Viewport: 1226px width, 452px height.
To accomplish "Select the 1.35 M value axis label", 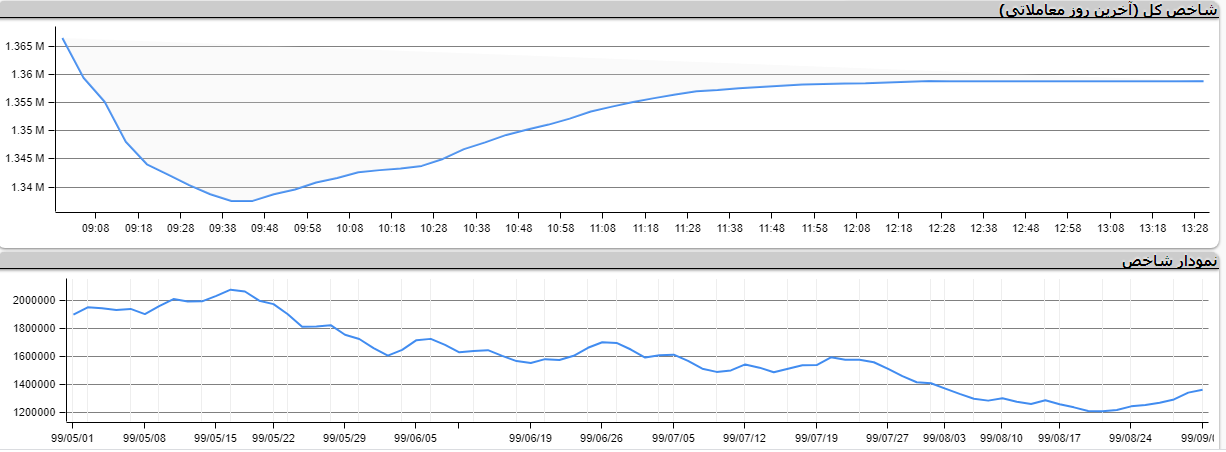I will (26, 131).
